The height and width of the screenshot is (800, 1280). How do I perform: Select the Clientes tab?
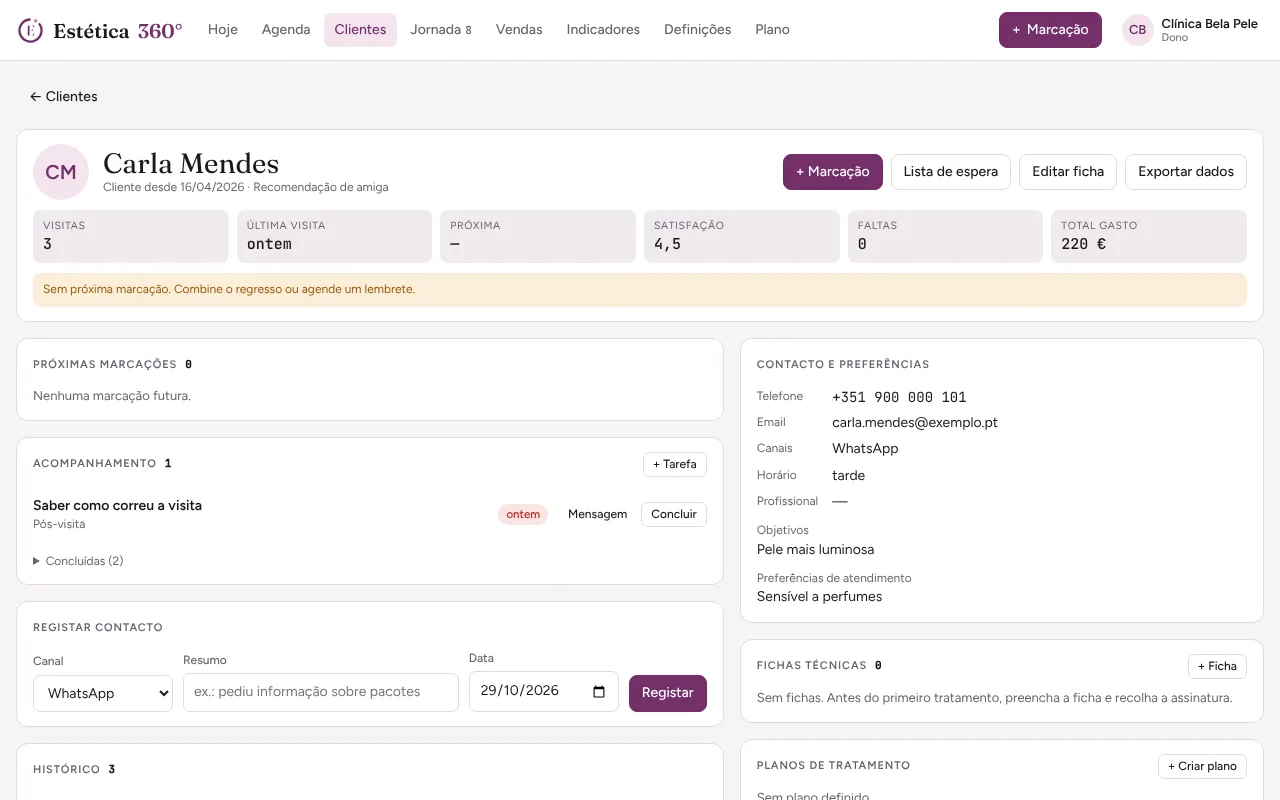tap(360, 30)
